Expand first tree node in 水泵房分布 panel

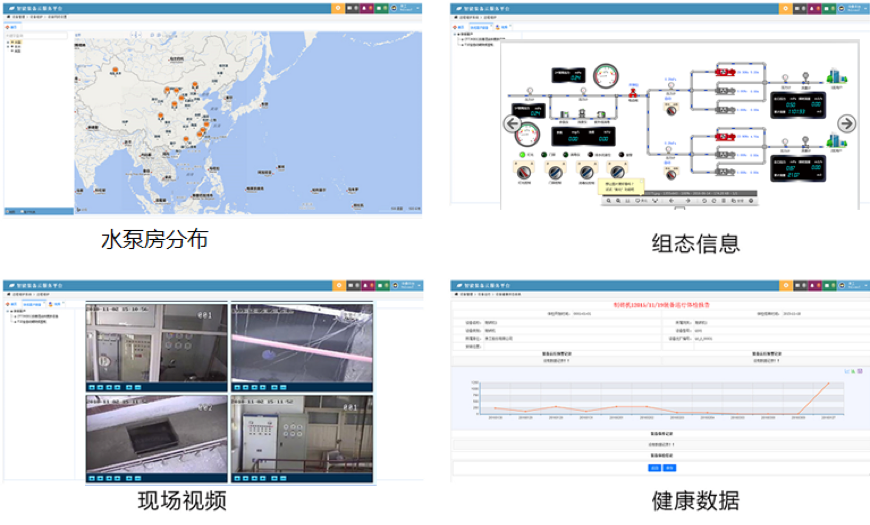[8, 42]
